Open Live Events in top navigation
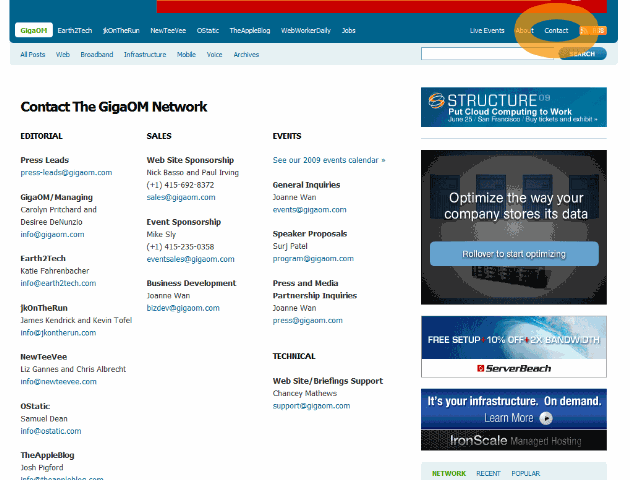Viewport: 630px width, 480px height. tap(487, 30)
